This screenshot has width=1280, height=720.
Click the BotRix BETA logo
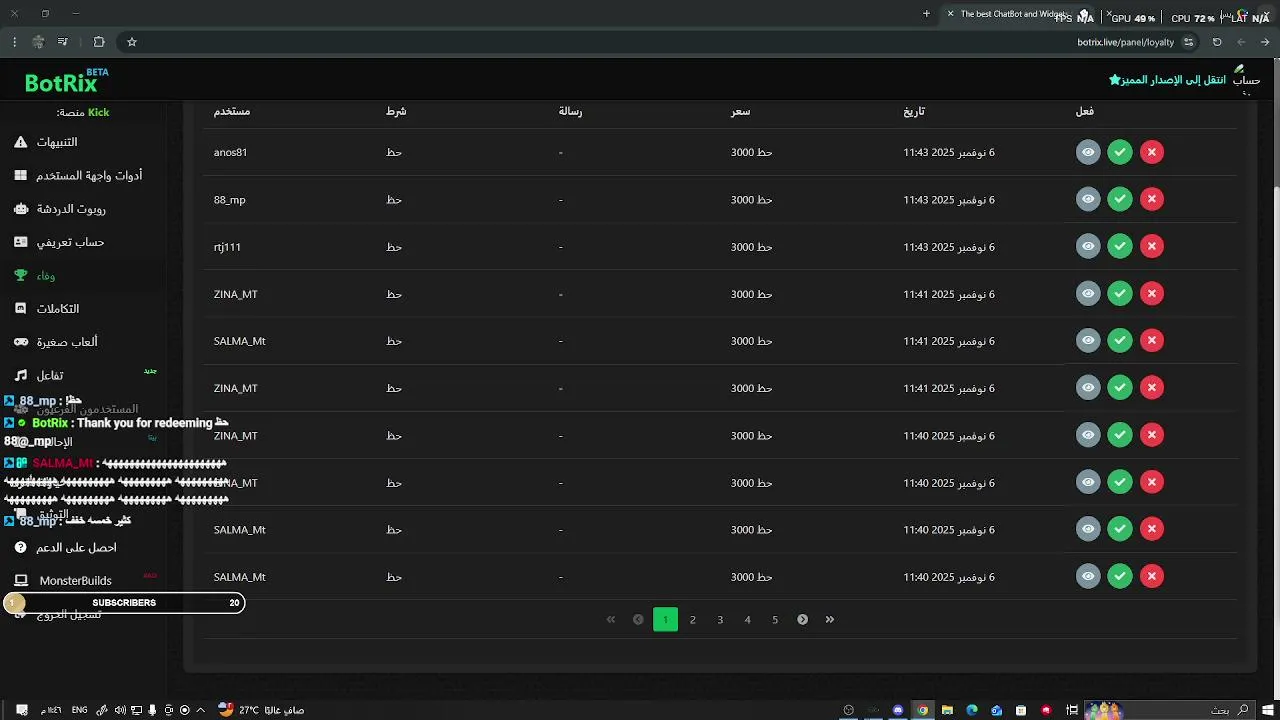click(x=66, y=82)
